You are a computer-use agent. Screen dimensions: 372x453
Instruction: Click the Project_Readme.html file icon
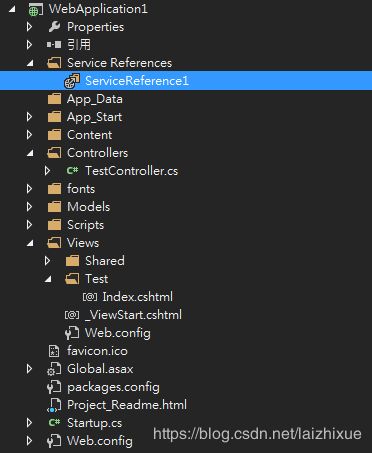point(54,405)
